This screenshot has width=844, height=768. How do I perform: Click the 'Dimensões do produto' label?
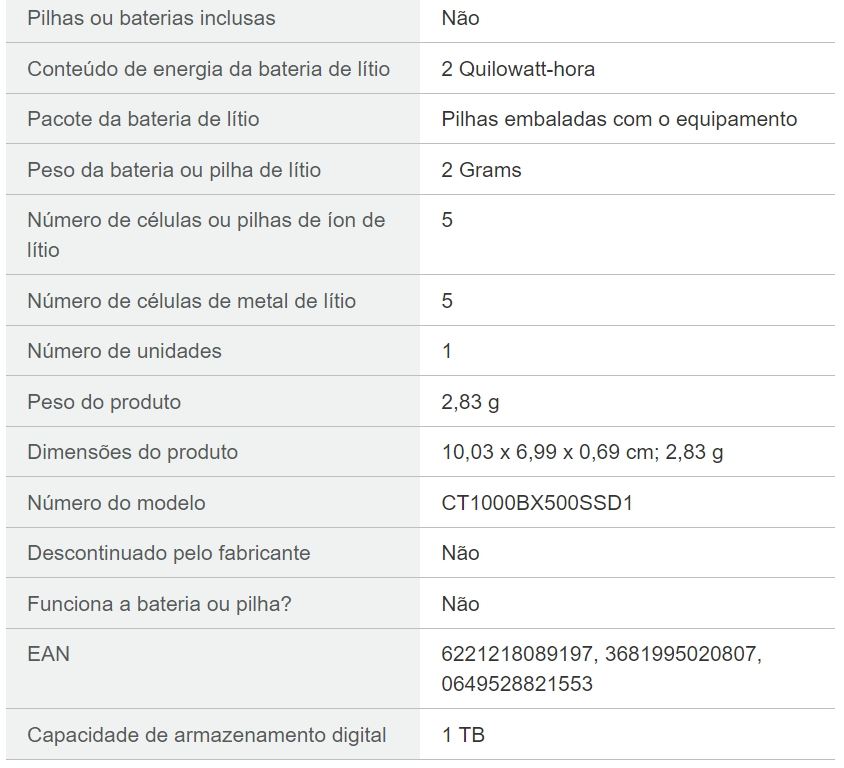pos(132,452)
